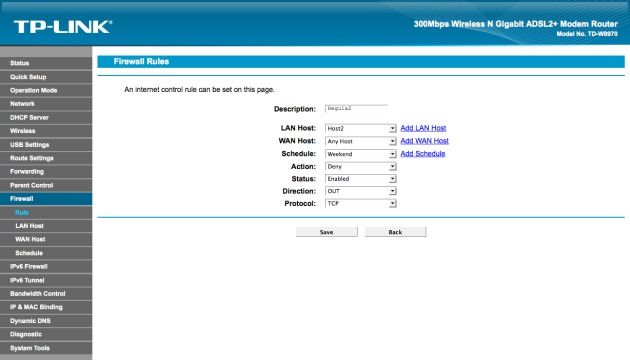Open Quick Setup in sidebar
Screen dimensions: 630x360
pos(46,77)
